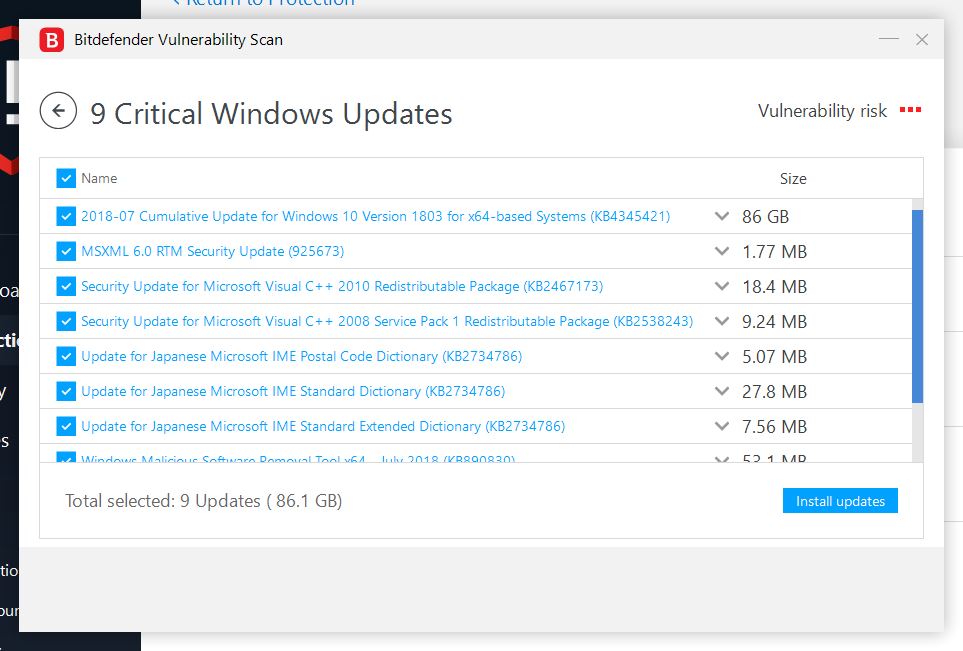963x651 pixels.
Task: Open the Japanese IME Postal Code Dictionary link
Action: 302,356
